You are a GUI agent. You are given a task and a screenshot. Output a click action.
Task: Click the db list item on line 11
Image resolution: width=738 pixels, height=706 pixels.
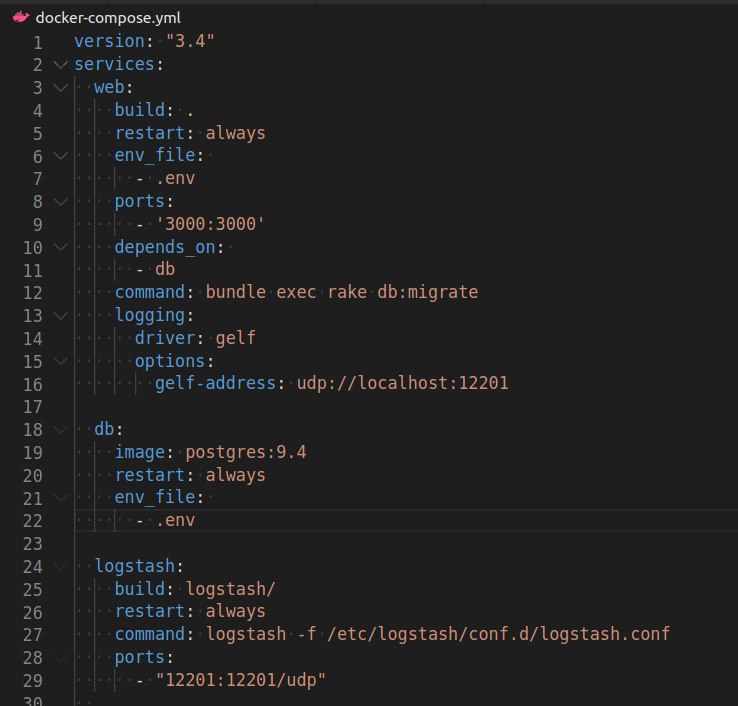(165, 269)
